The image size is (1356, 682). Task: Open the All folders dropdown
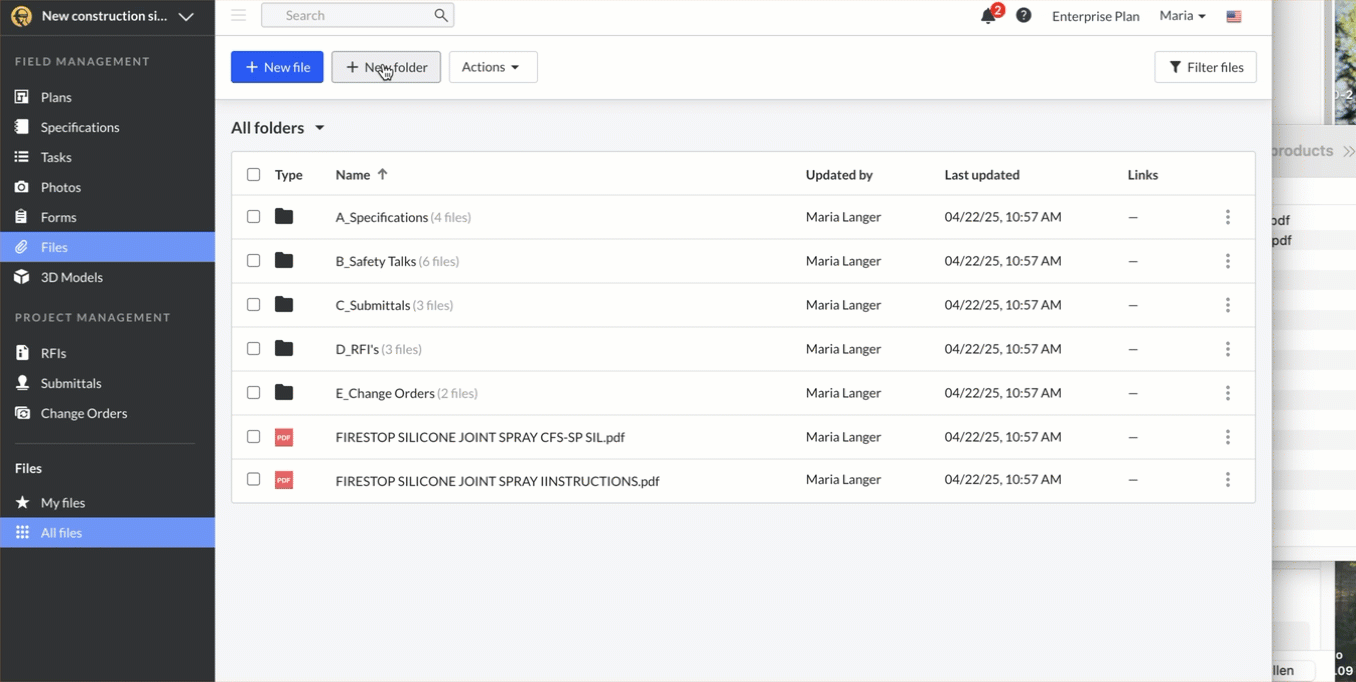click(278, 128)
